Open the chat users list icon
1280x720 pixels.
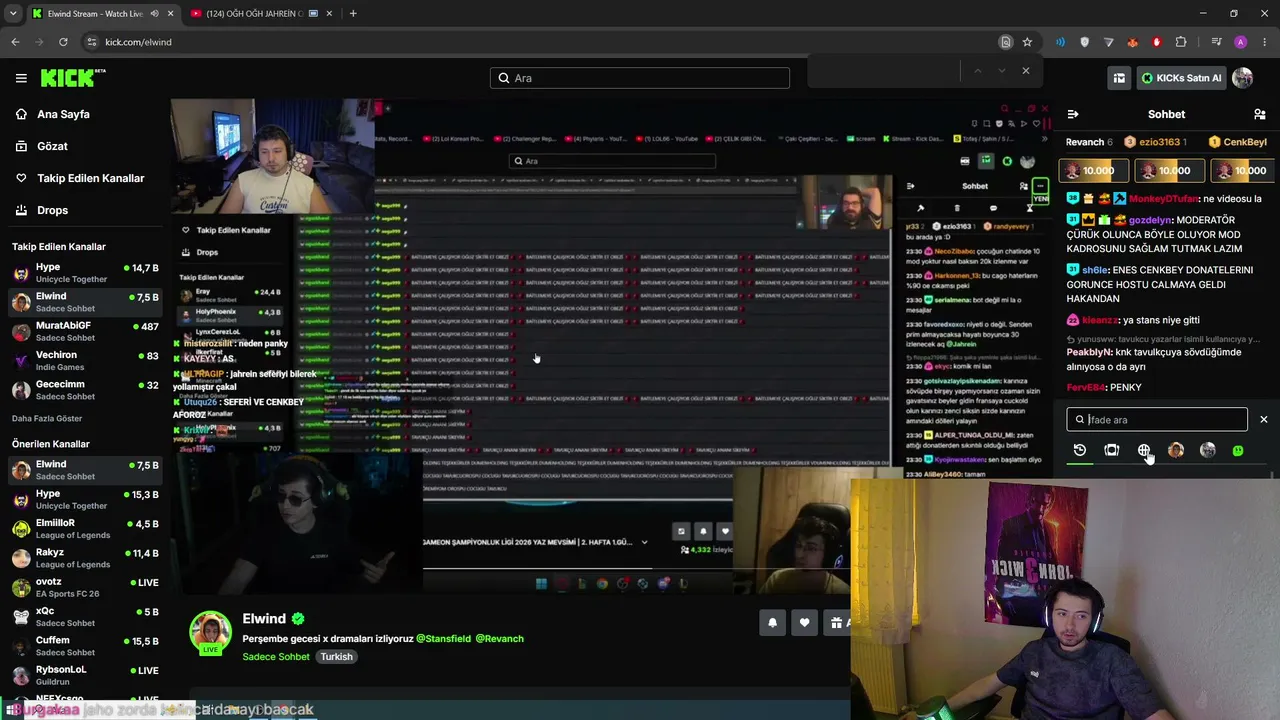coord(1260,114)
